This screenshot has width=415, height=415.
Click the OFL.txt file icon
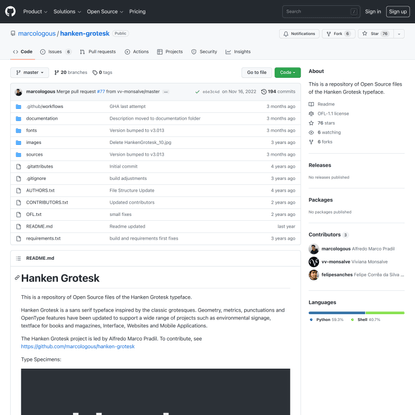tap(19, 214)
